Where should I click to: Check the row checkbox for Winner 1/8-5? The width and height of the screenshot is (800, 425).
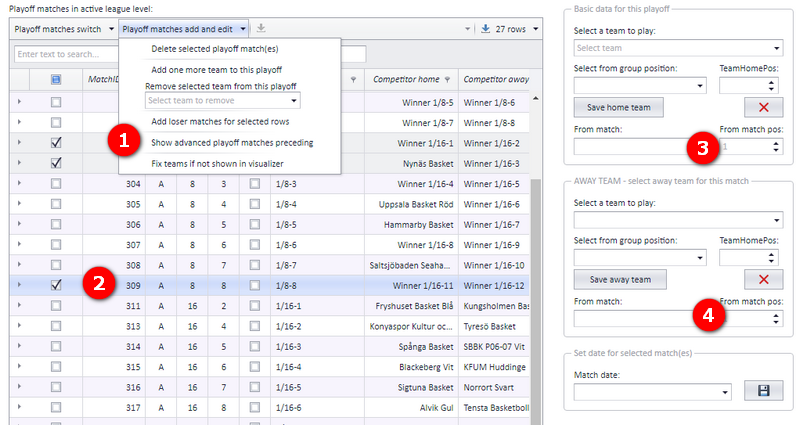(56, 102)
